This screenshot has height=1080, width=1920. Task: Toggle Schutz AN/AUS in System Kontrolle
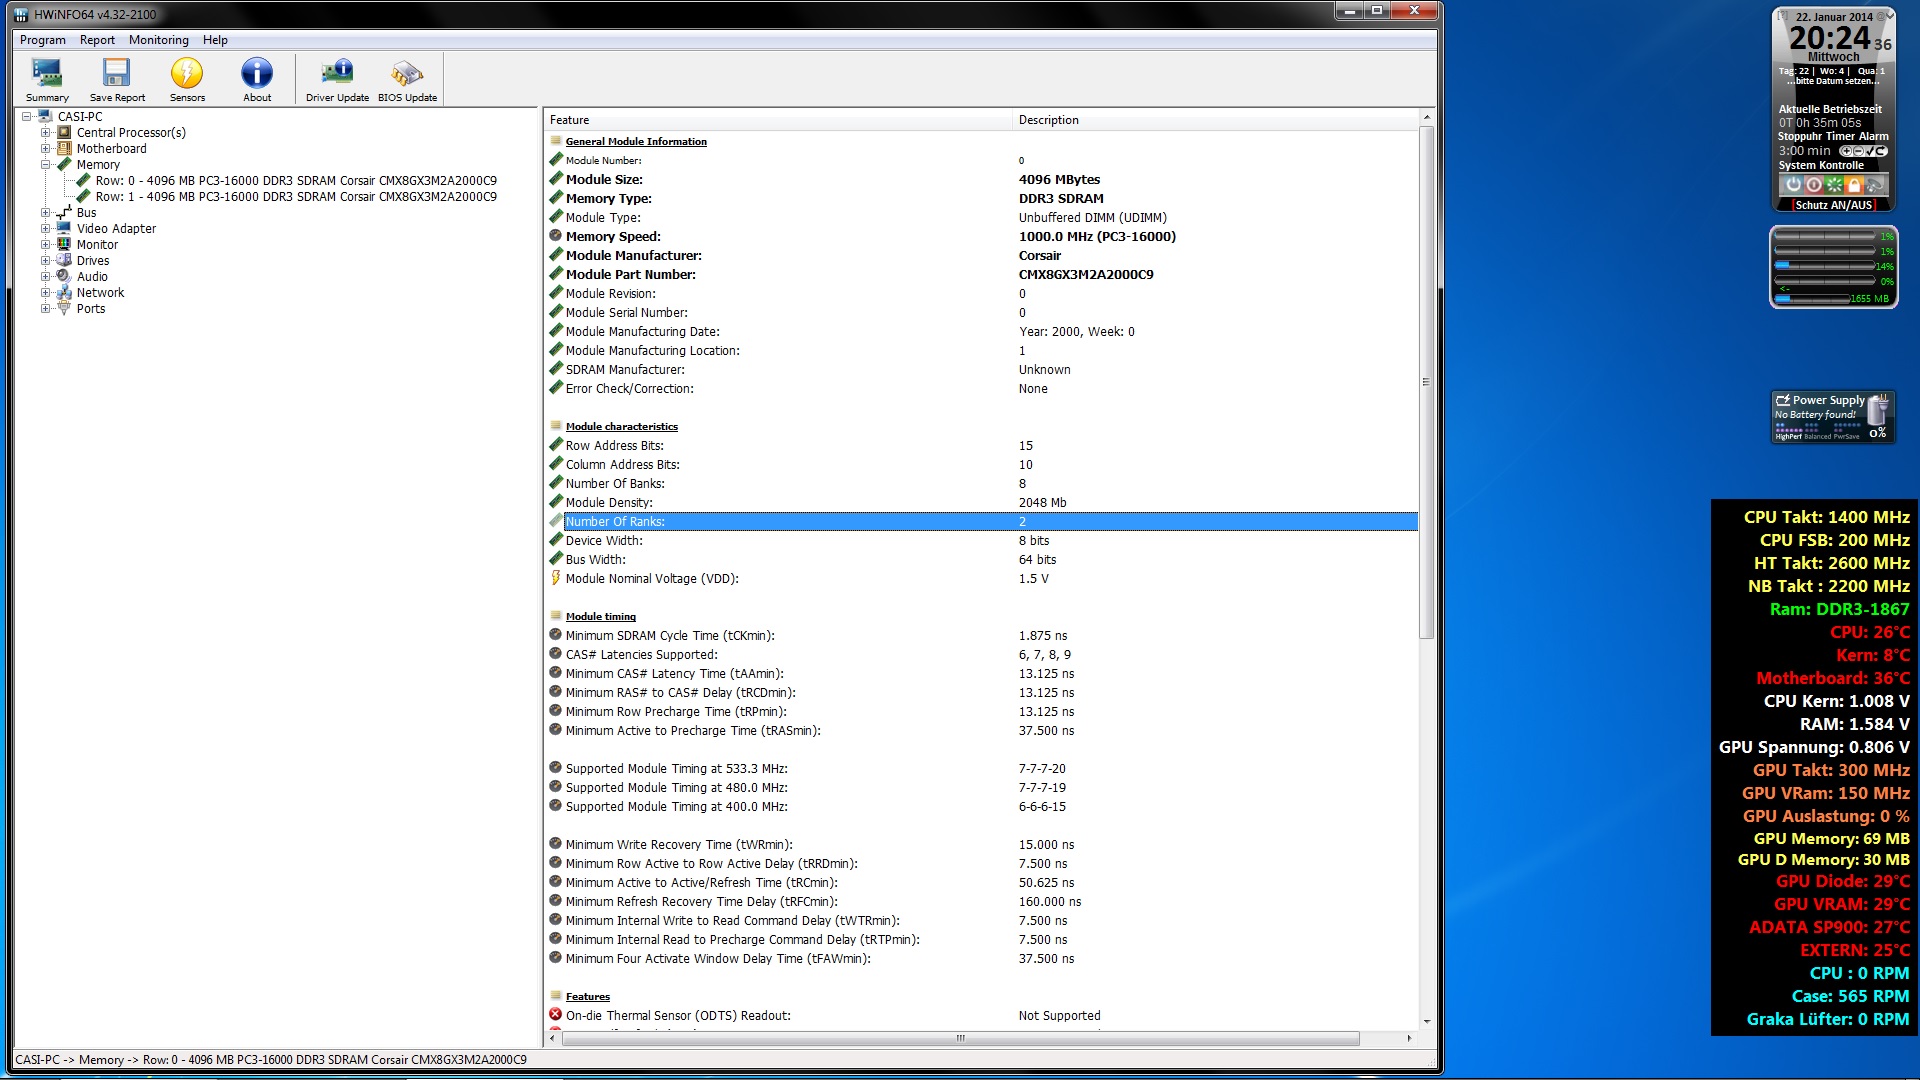(x=1832, y=205)
